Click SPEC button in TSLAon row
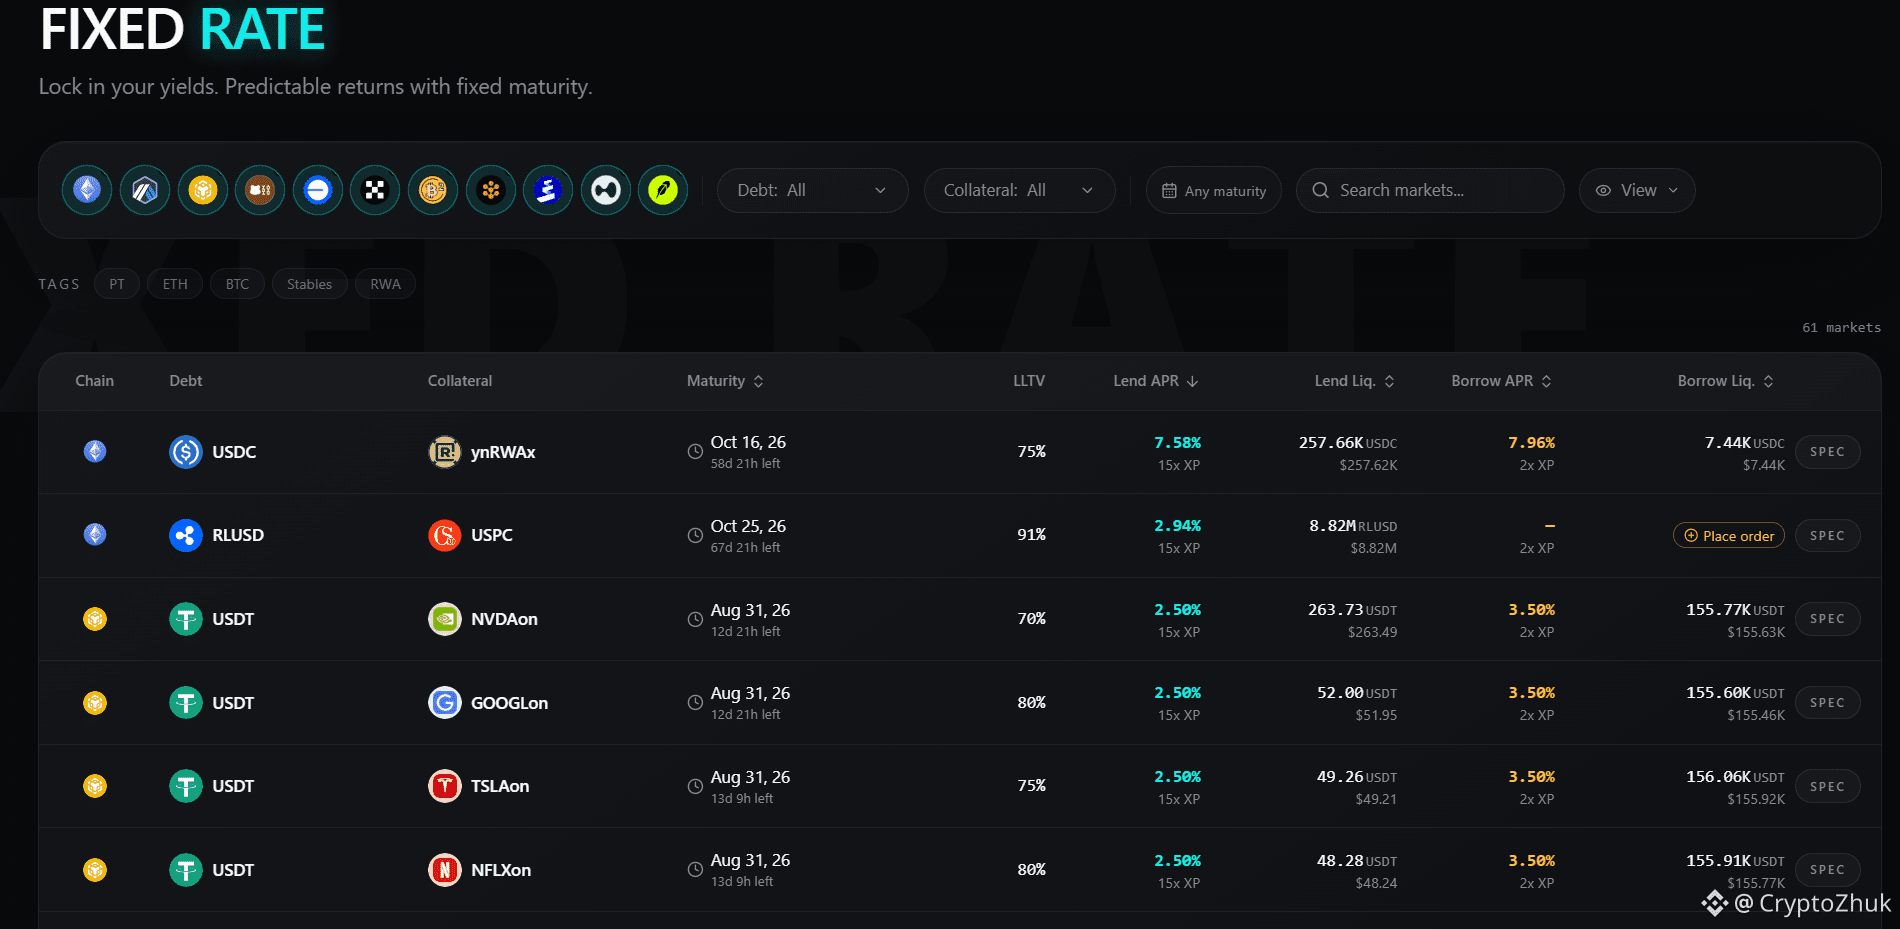 1827,786
